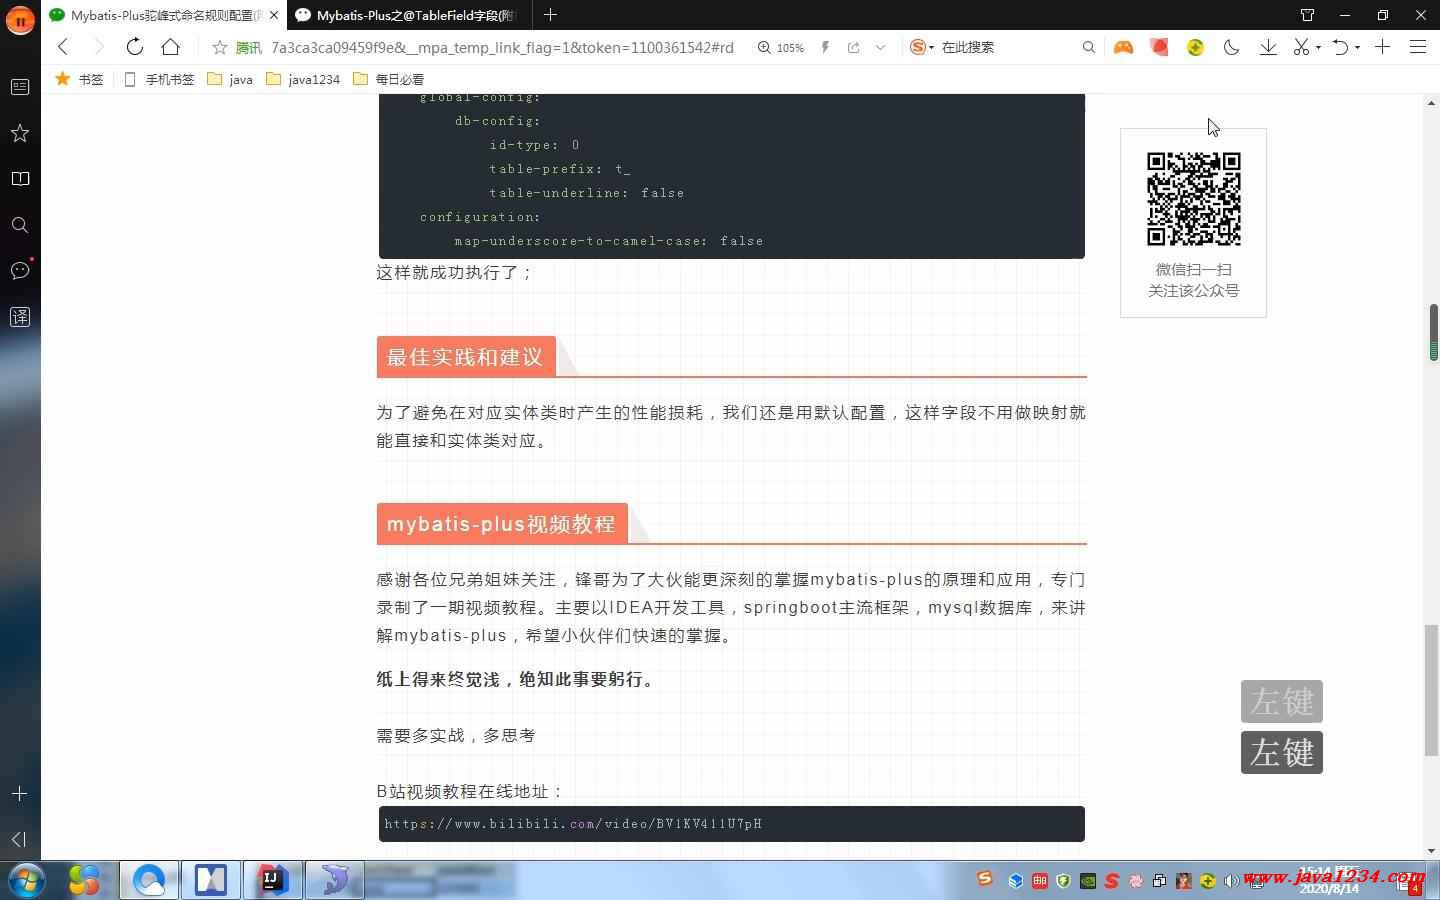This screenshot has height=900, width=1440.
Task: Open the browser home page
Action: (x=171, y=47)
